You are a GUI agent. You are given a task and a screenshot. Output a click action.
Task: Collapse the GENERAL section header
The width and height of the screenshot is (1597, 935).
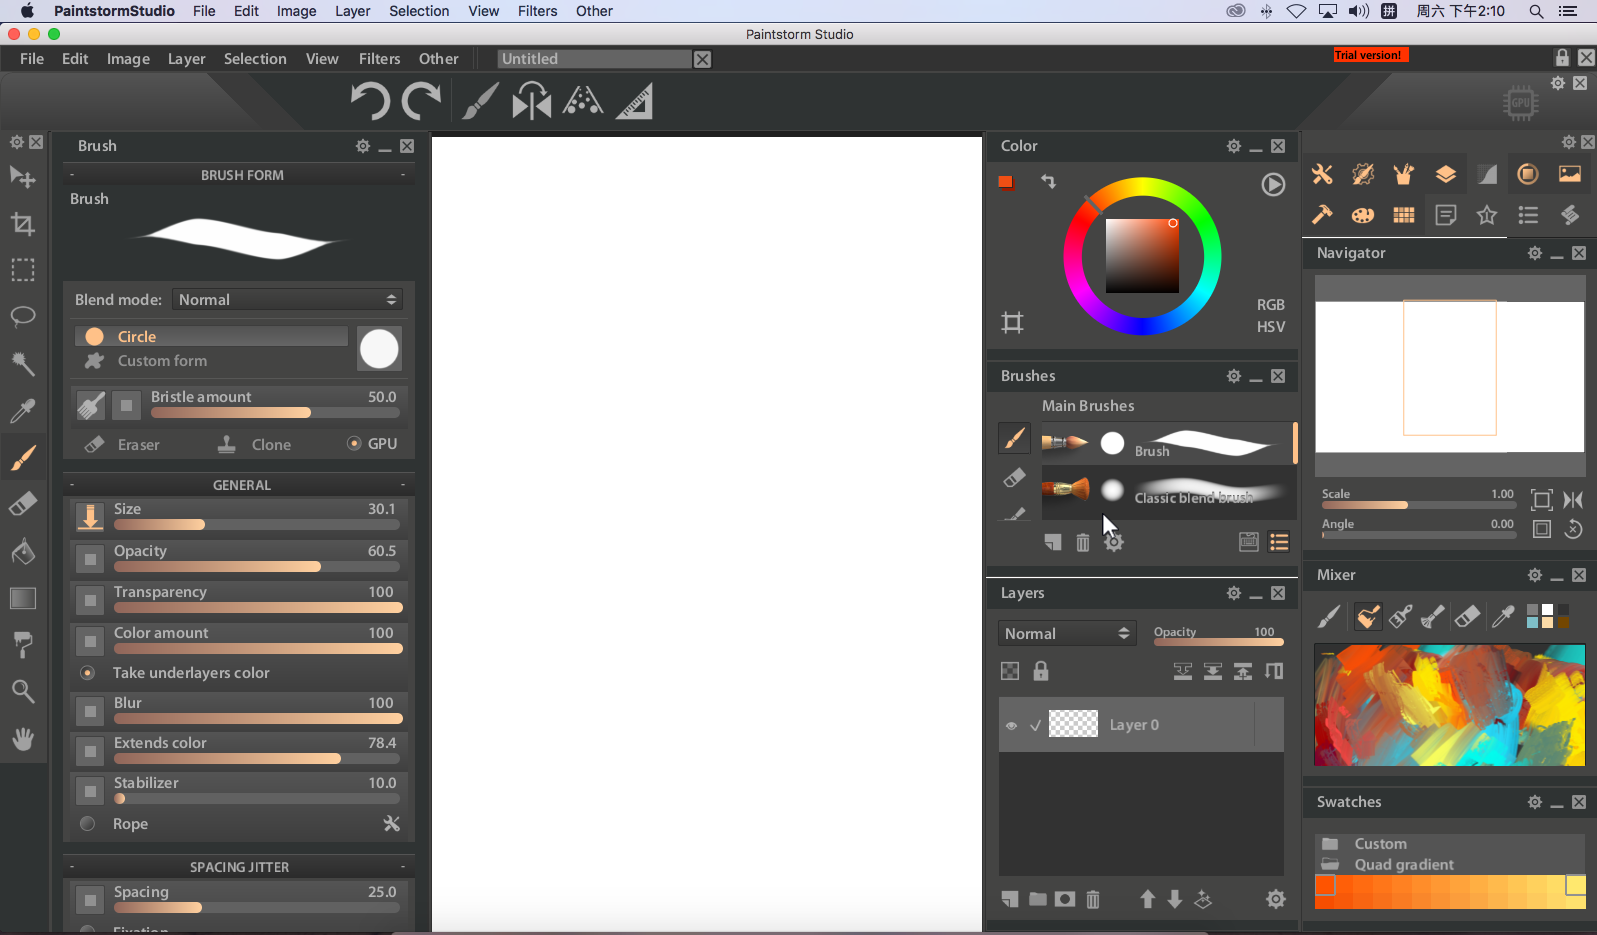pos(241,485)
